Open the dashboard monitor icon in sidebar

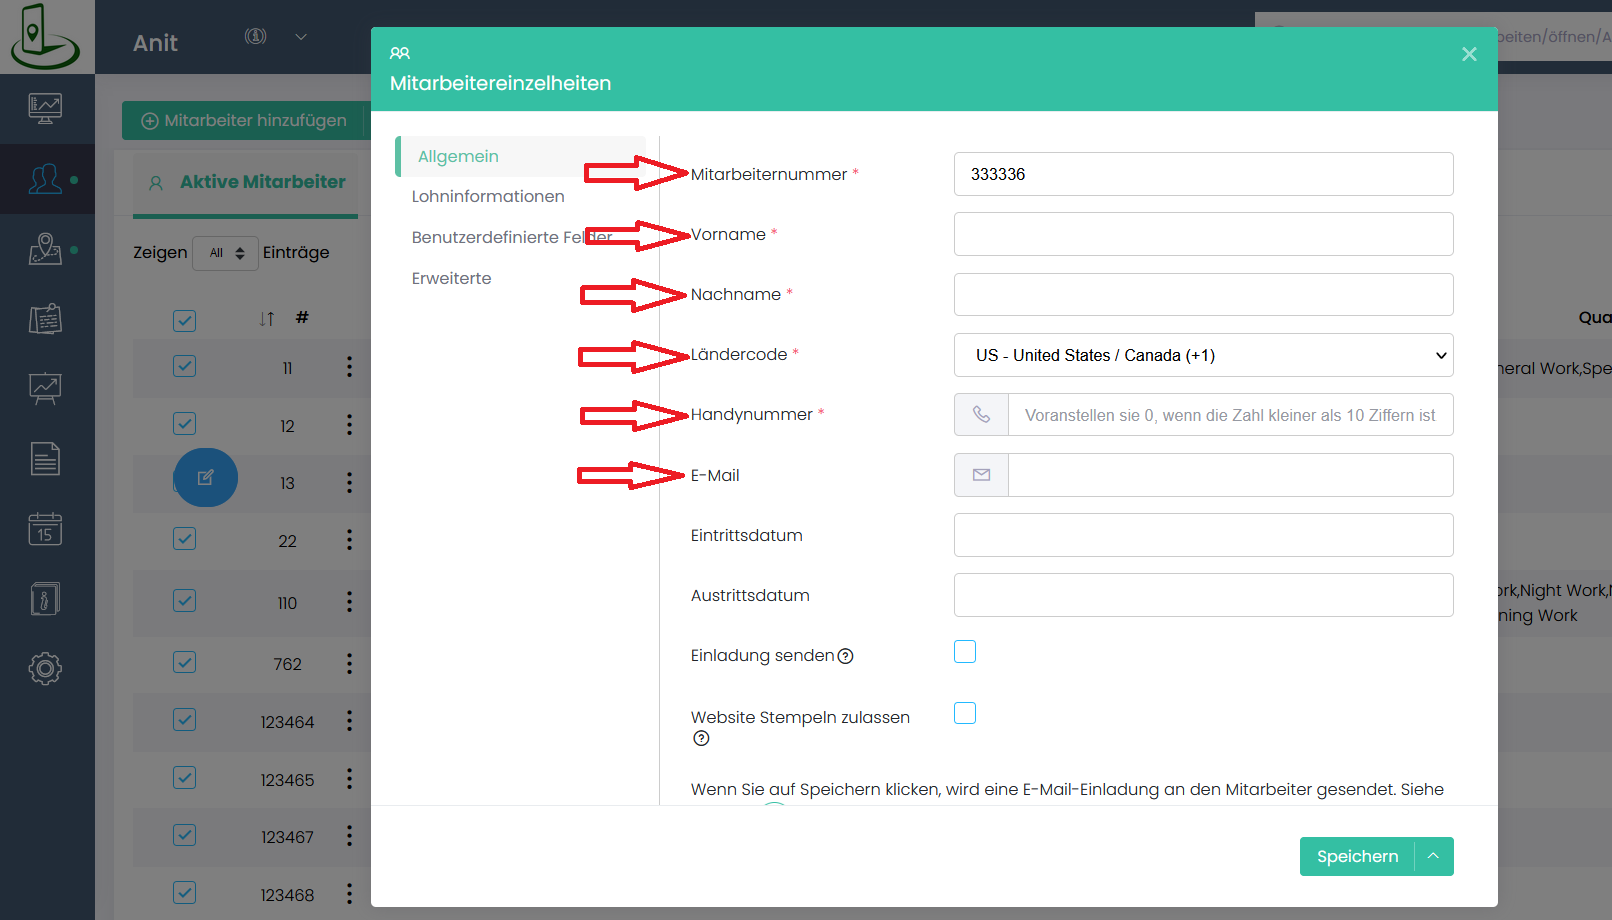45,108
